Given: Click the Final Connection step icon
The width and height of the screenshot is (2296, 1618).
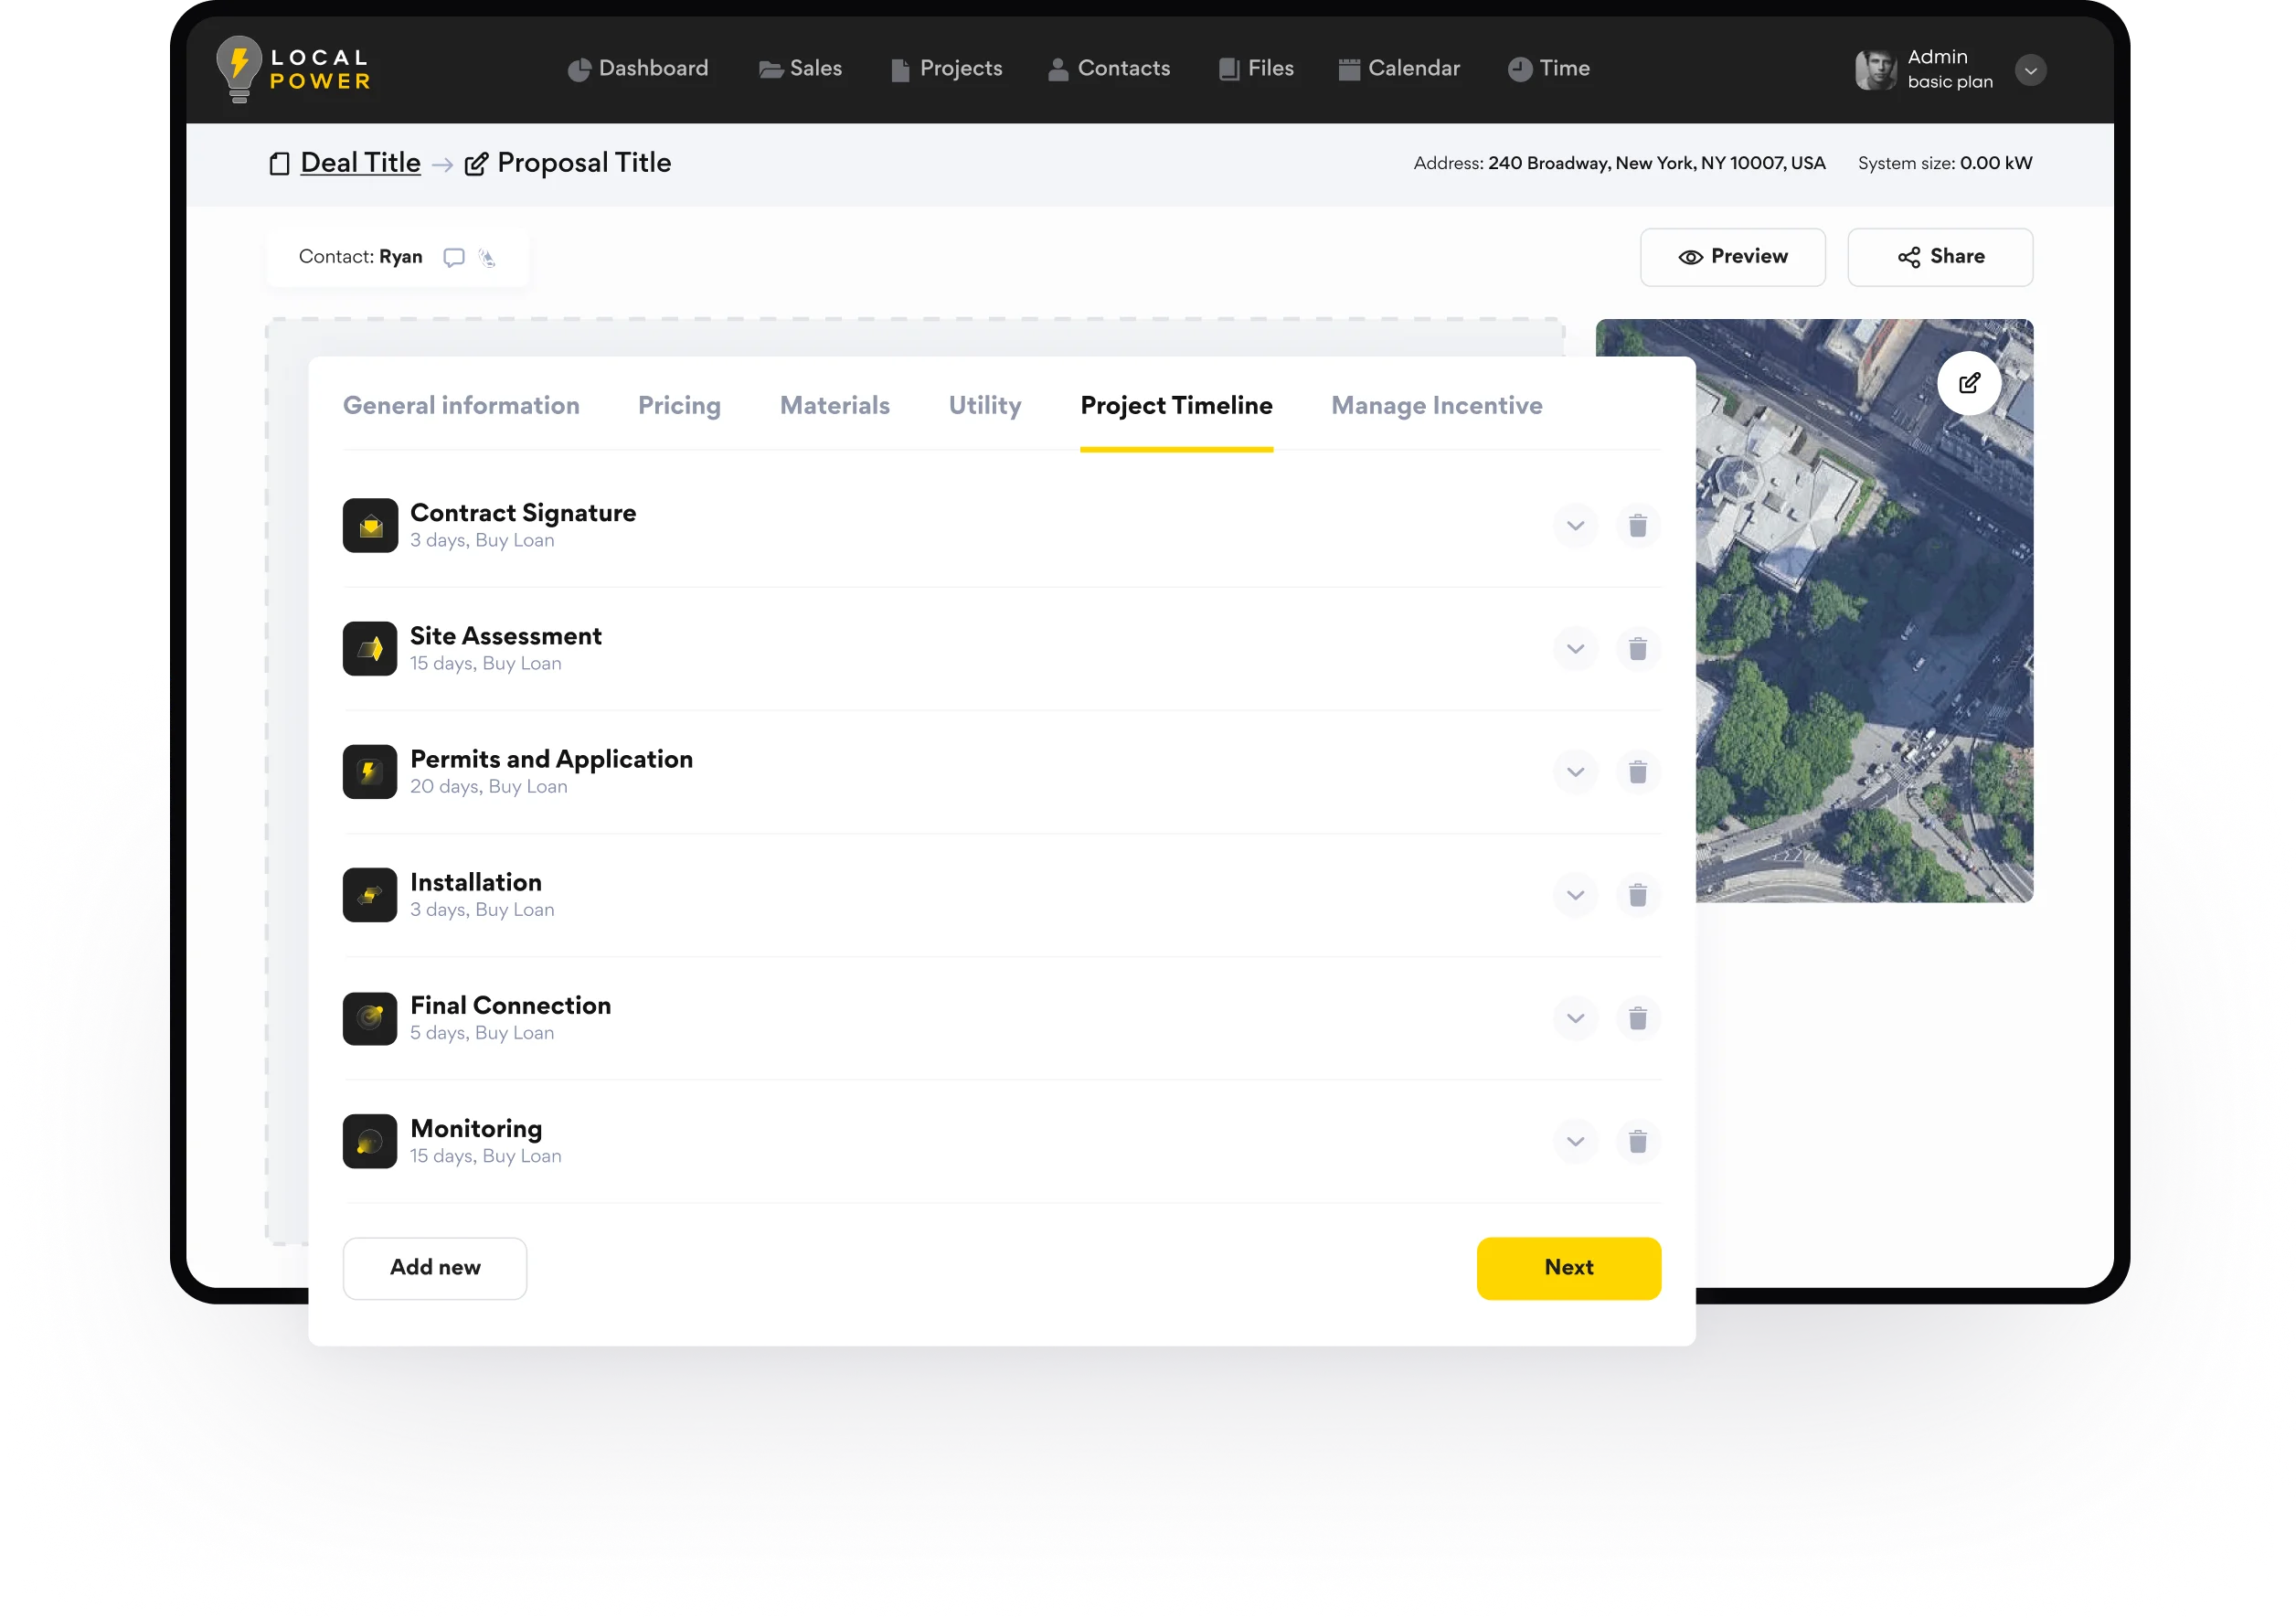Looking at the screenshot, I should (x=370, y=1018).
